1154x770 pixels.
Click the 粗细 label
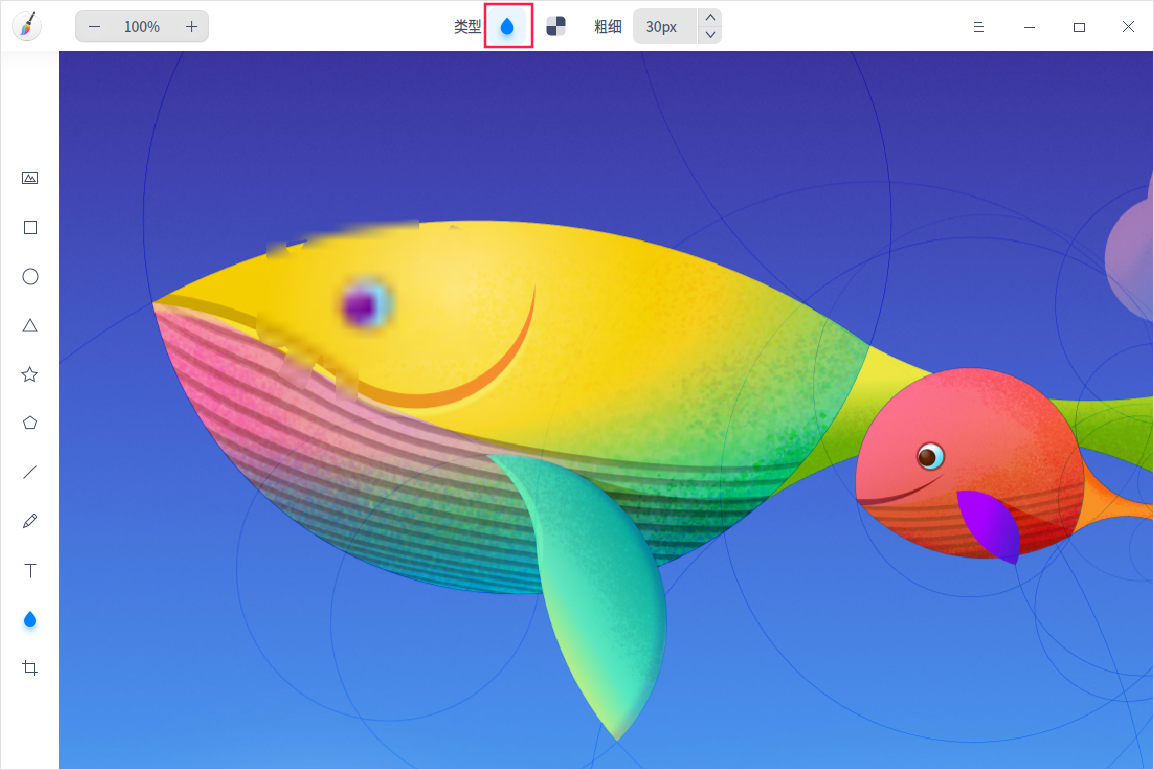[608, 27]
